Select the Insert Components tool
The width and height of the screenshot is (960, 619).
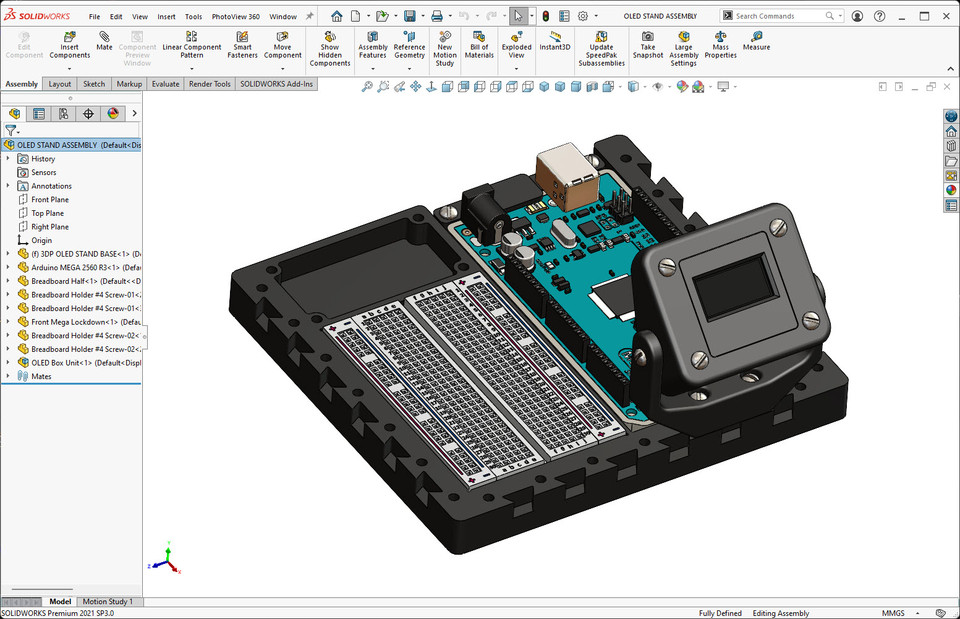[69, 47]
